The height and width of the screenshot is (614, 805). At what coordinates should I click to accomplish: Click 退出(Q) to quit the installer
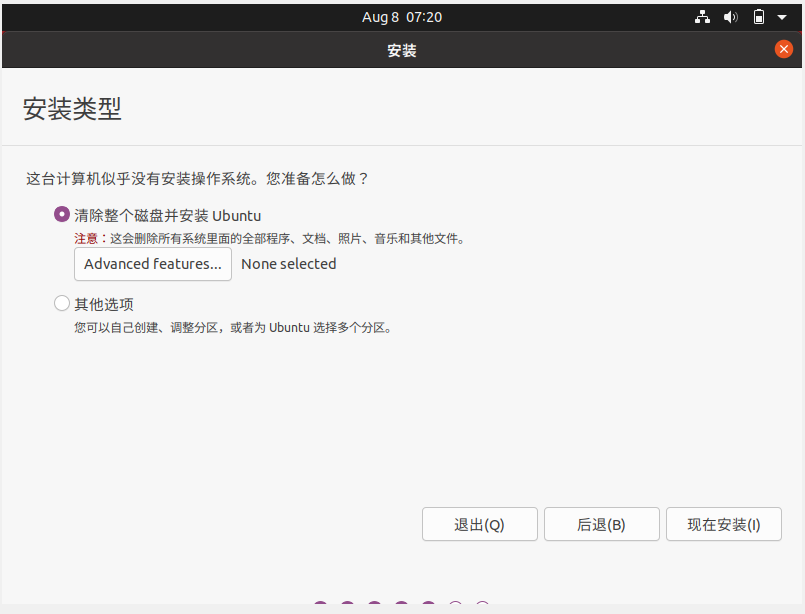[x=480, y=524]
